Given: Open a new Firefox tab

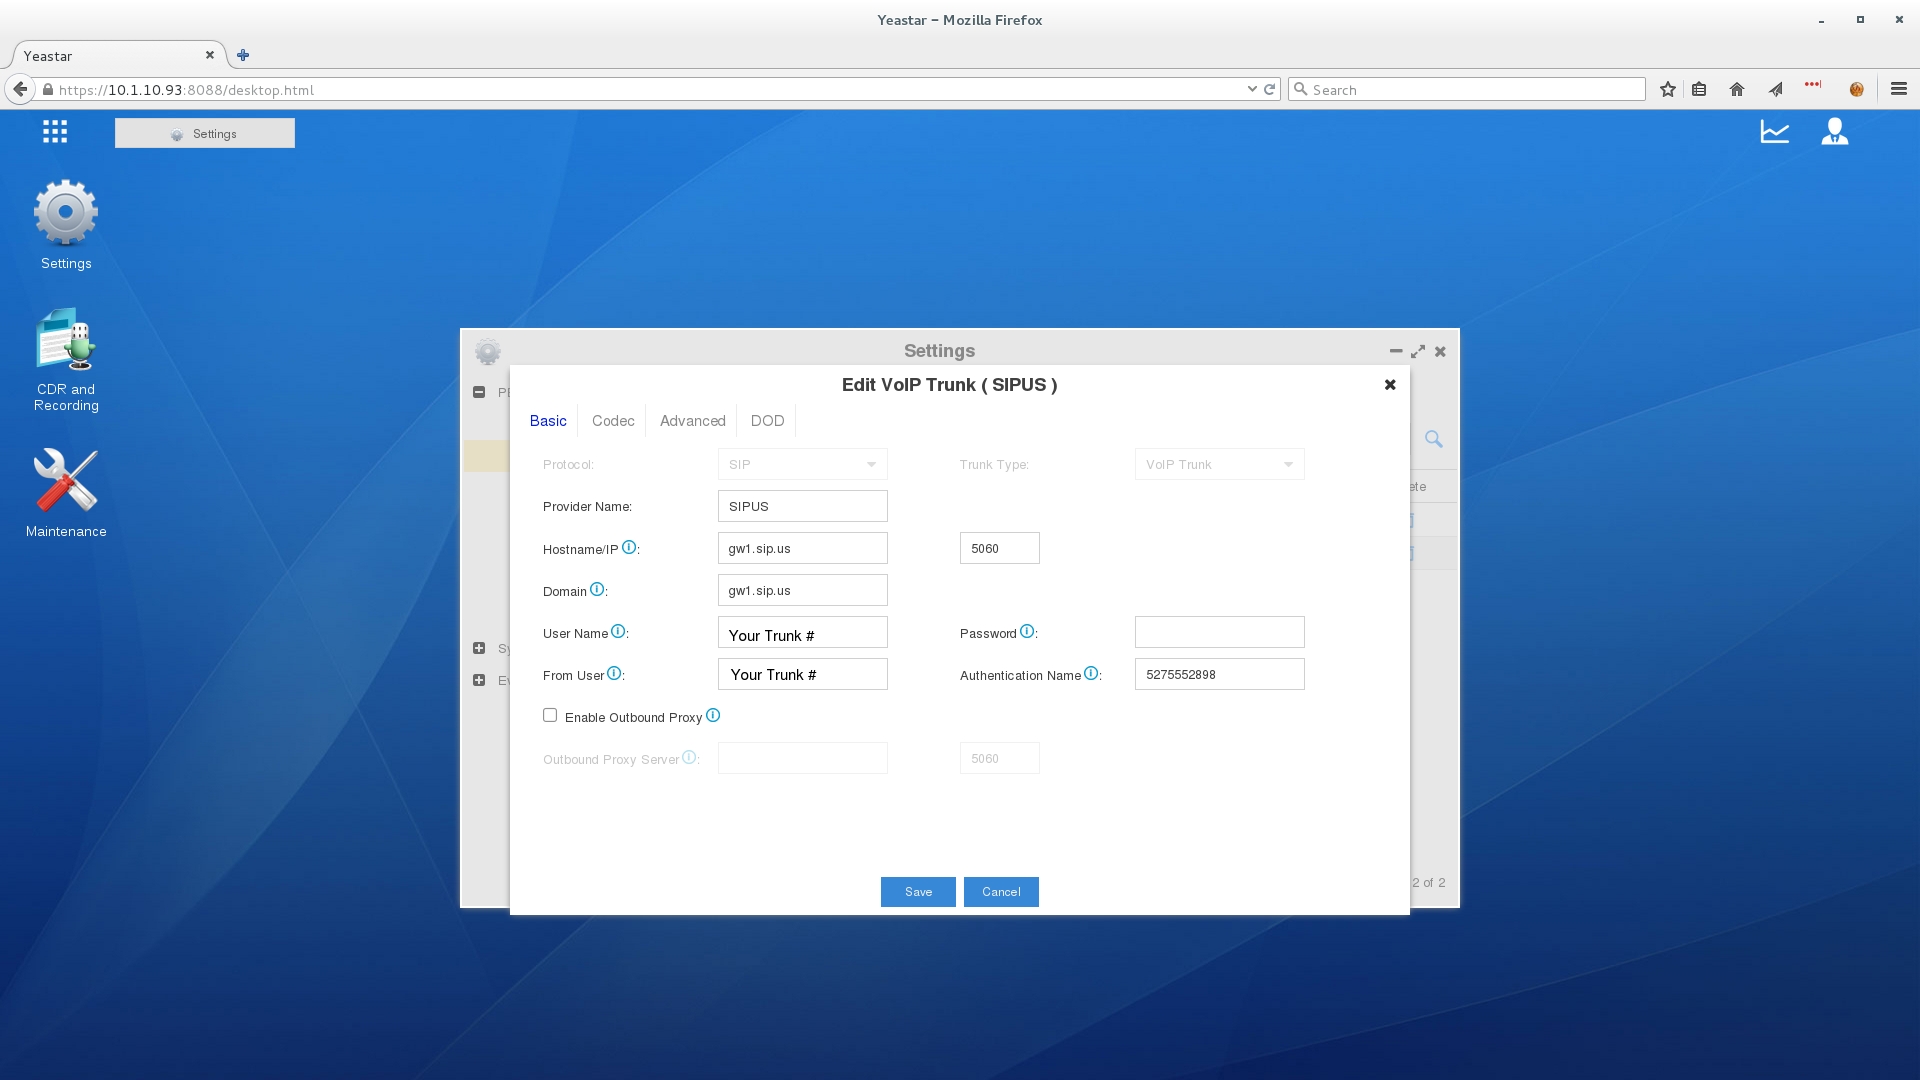Looking at the screenshot, I should point(243,55).
